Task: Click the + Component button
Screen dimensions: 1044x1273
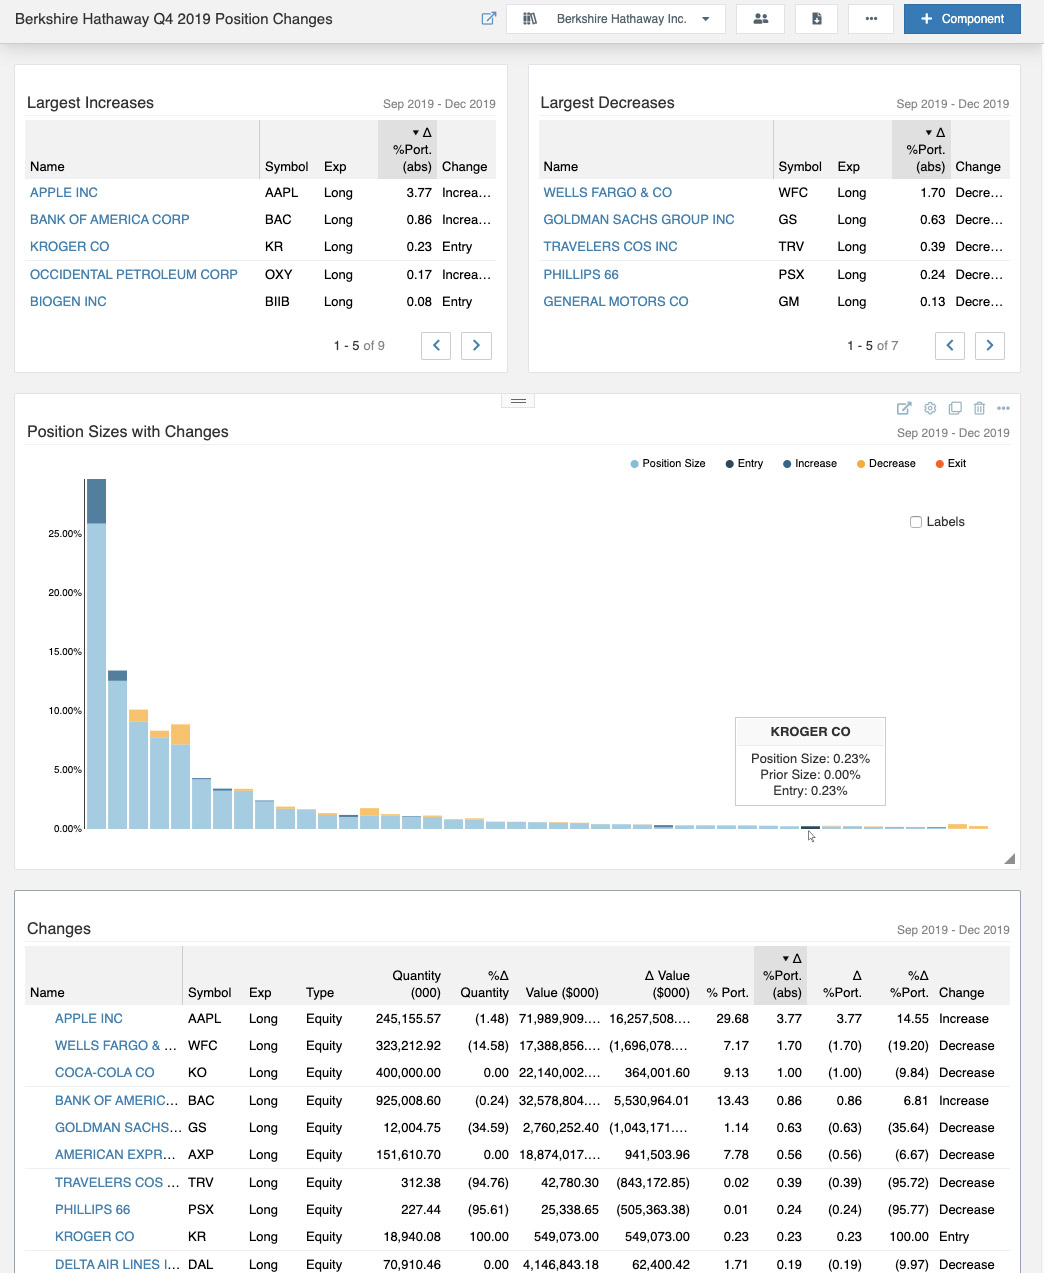Action: (x=962, y=19)
